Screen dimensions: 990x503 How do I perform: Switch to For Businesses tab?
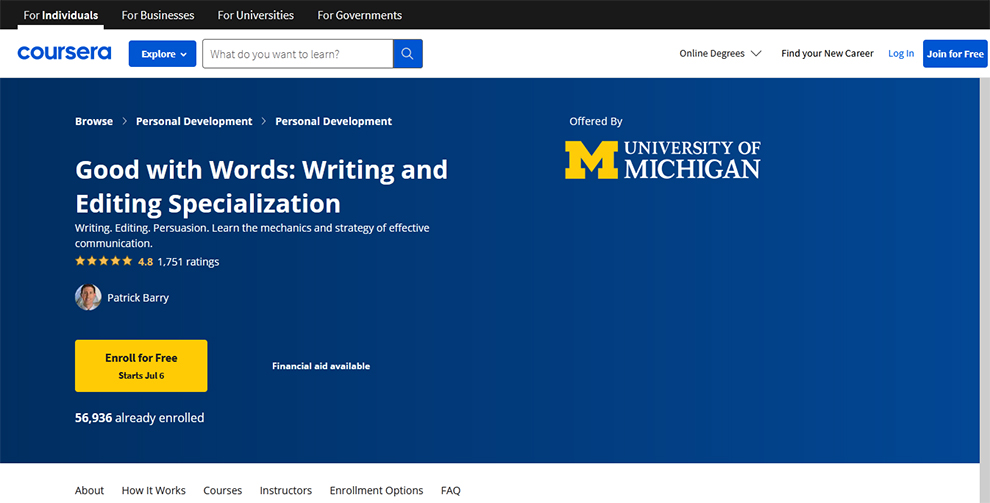pyautogui.click(x=158, y=15)
